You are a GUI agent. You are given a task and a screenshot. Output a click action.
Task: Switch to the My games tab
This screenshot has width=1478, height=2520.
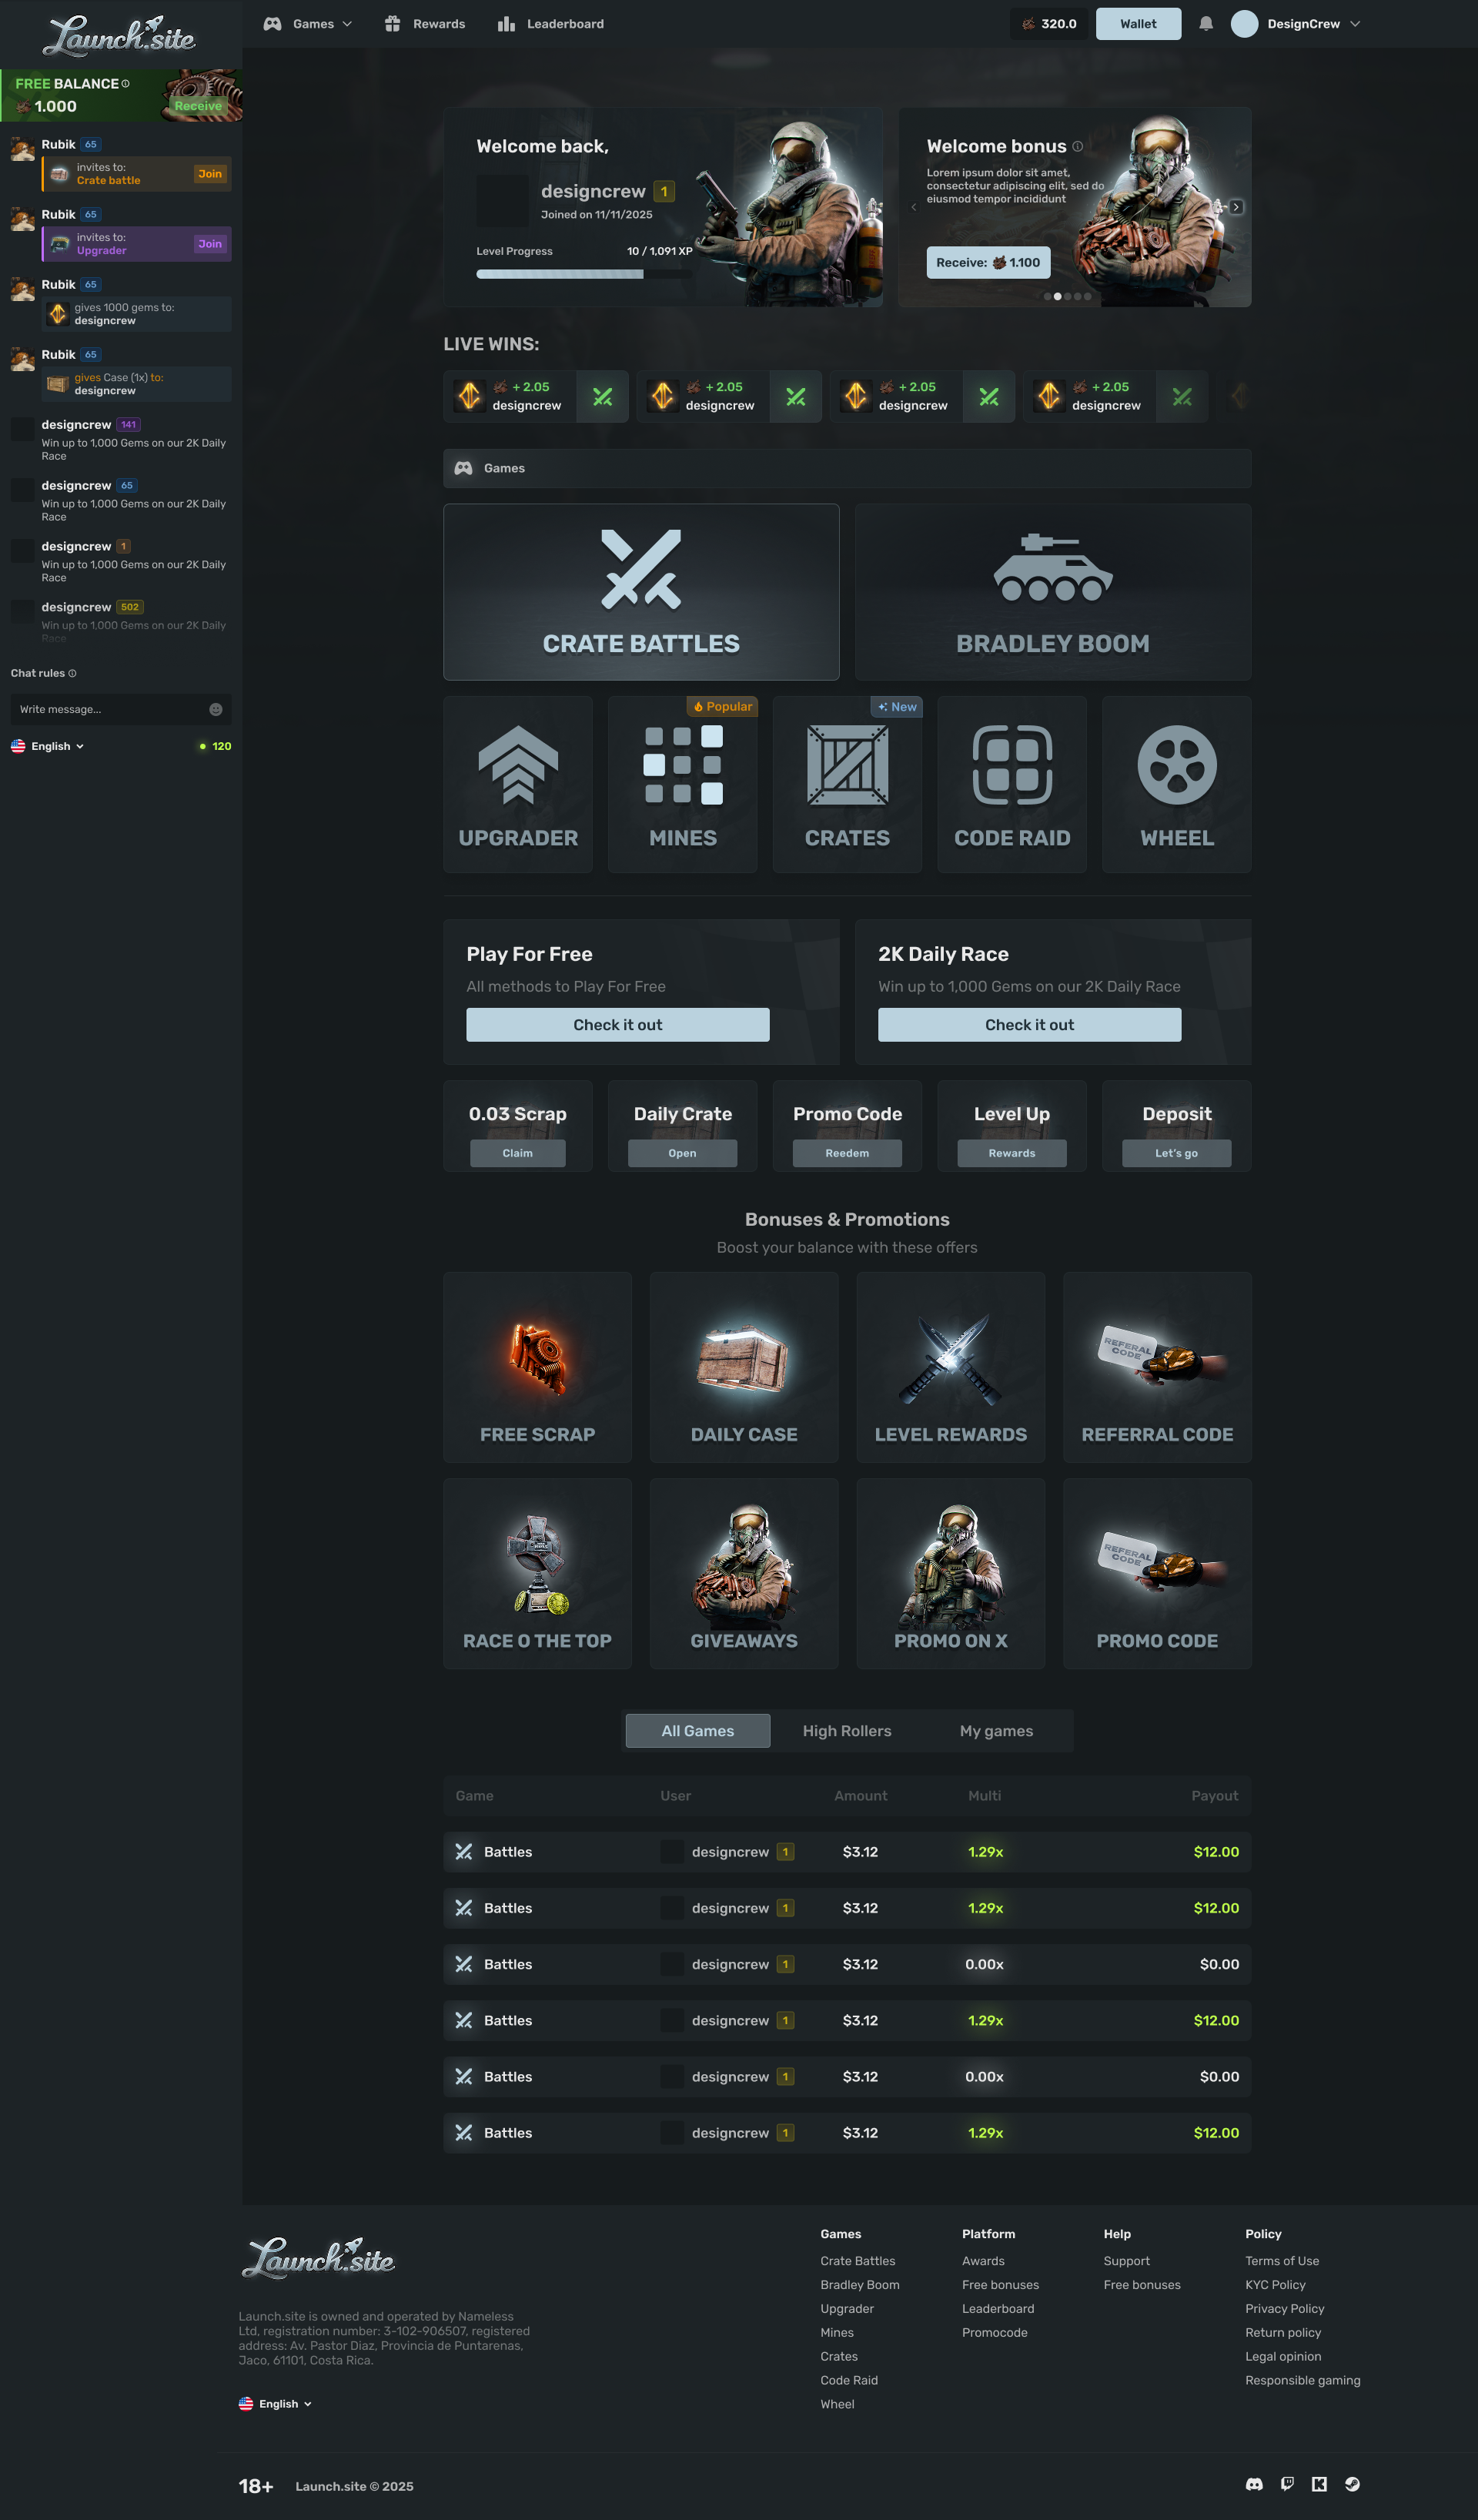[996, 1732]
